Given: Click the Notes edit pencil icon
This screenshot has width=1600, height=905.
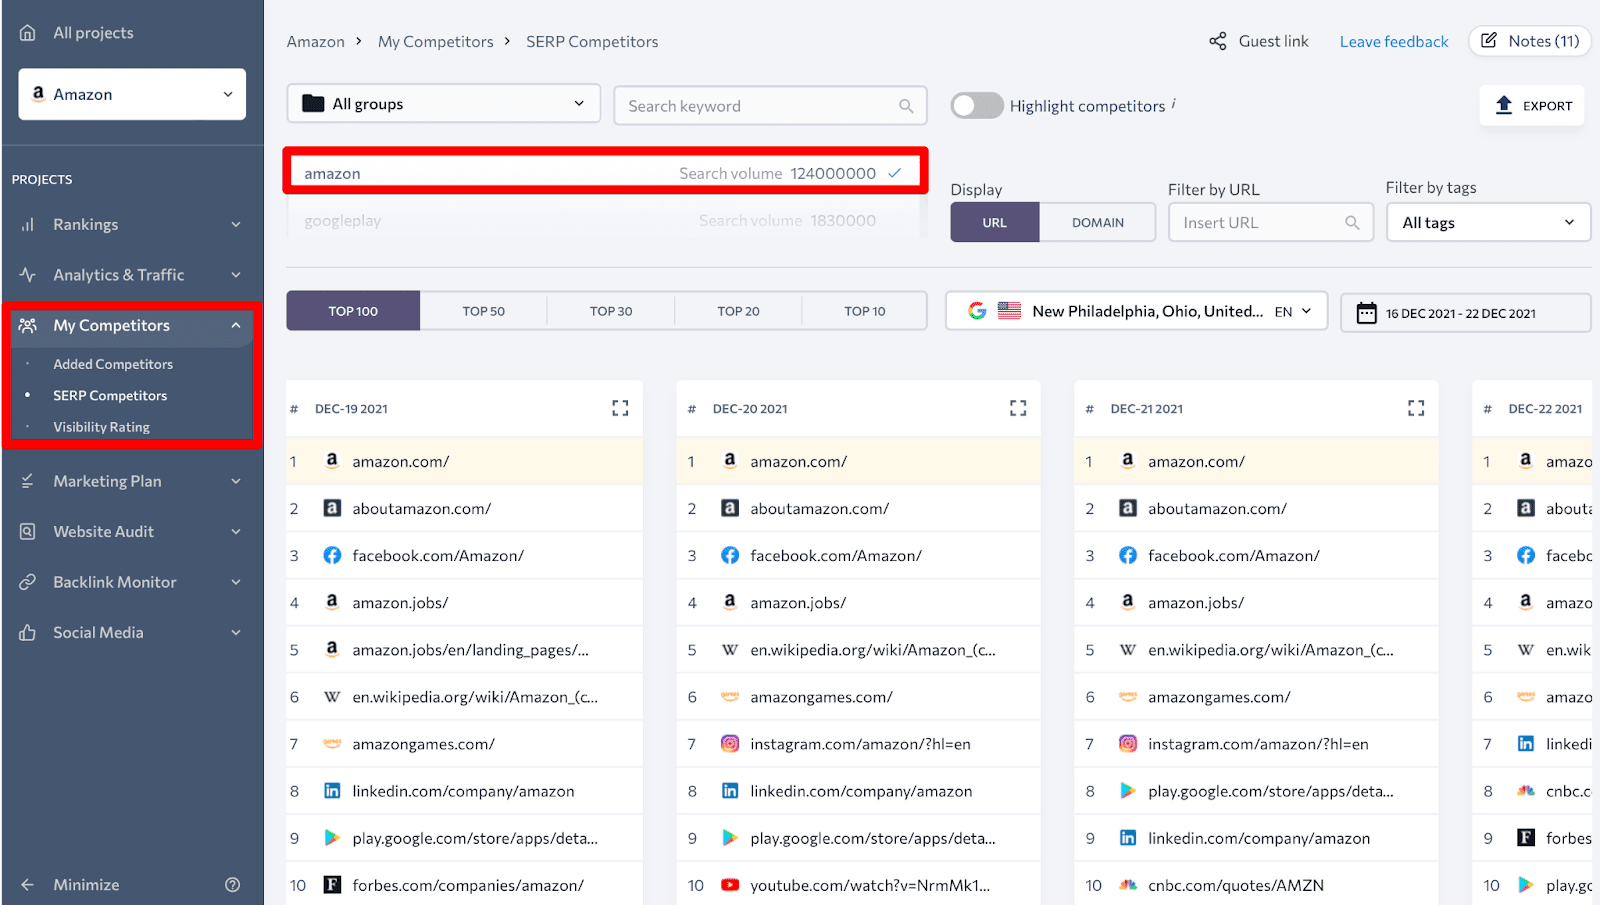Looking at the screenshot, I should [1489, 41].
